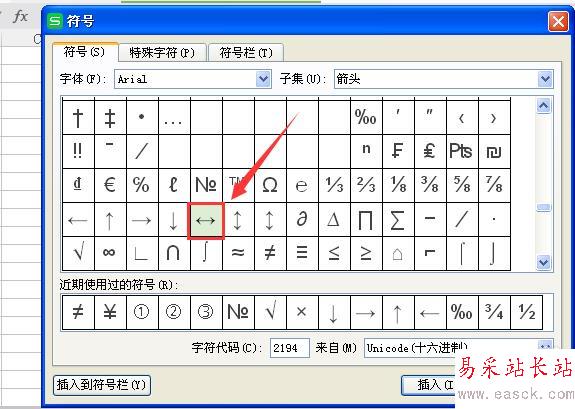Screen dimensions: 575x409
Task: Select the not-equal ≠ in recently used symbols
Action: tap(78, 313)
